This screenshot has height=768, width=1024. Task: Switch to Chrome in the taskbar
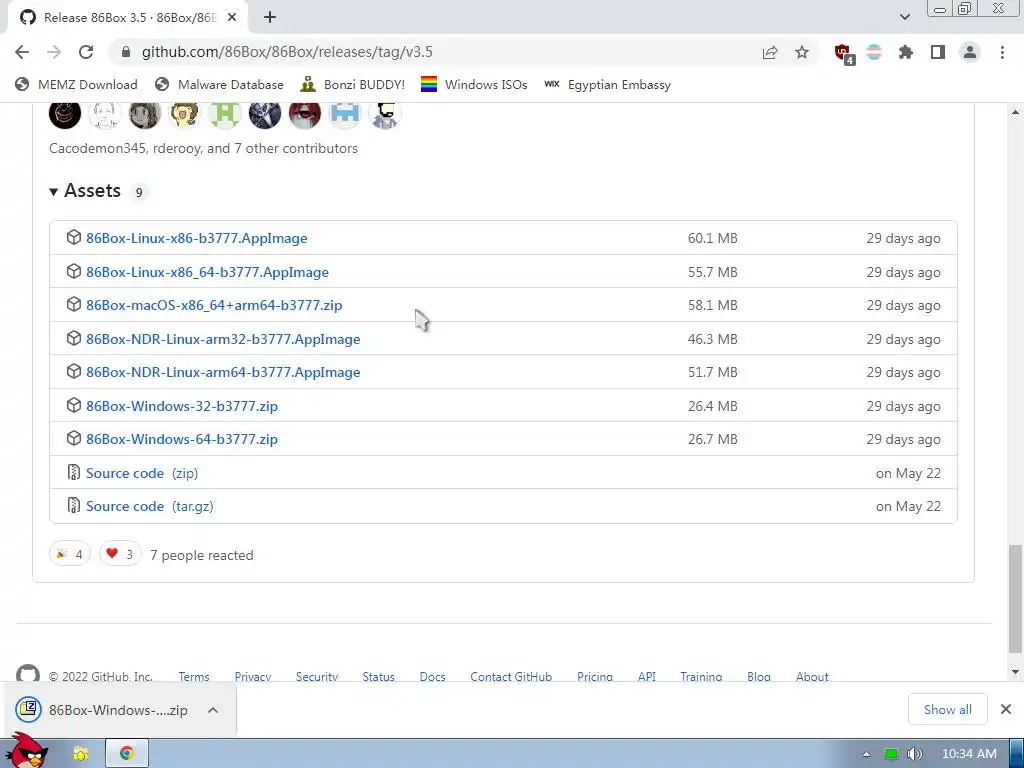tap(127, 754)
